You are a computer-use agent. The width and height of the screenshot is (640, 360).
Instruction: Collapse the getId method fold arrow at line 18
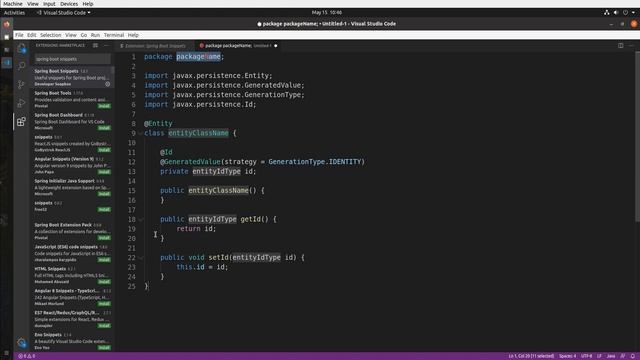tap(140, 220)
